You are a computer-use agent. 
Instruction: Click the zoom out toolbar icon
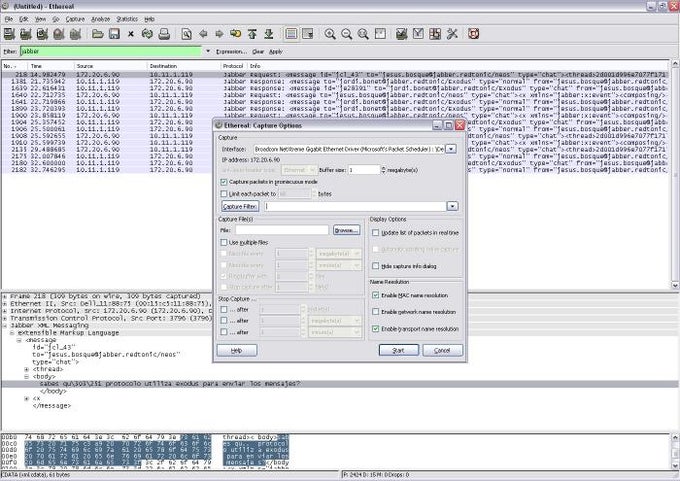(x=347, y=34)
